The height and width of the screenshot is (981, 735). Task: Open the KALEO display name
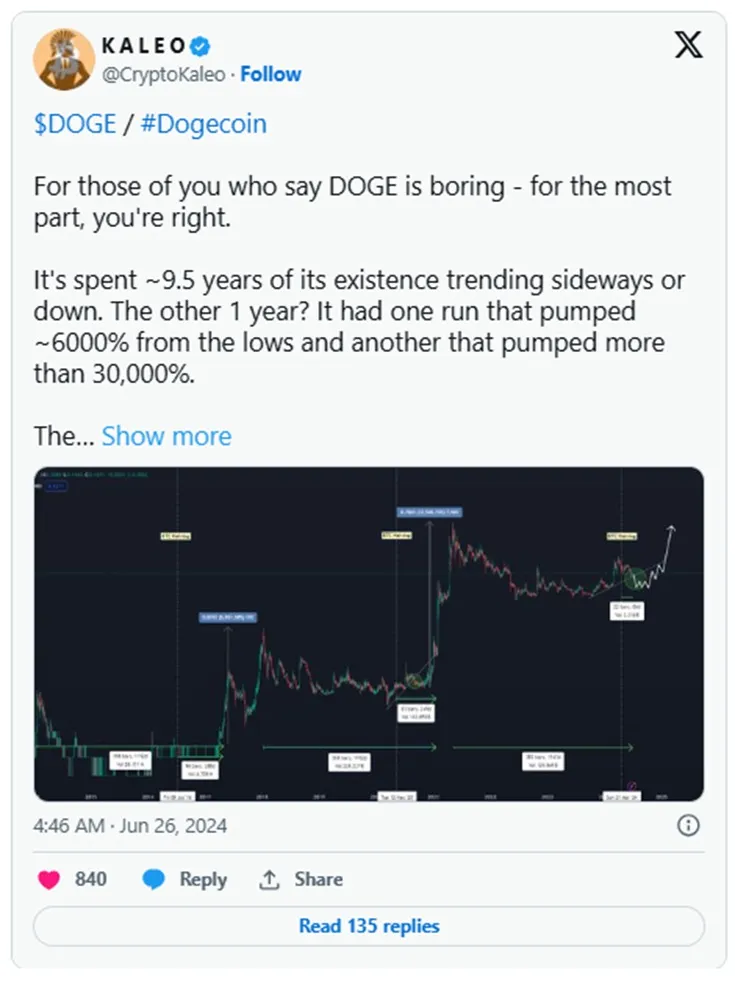click(143, 46)
